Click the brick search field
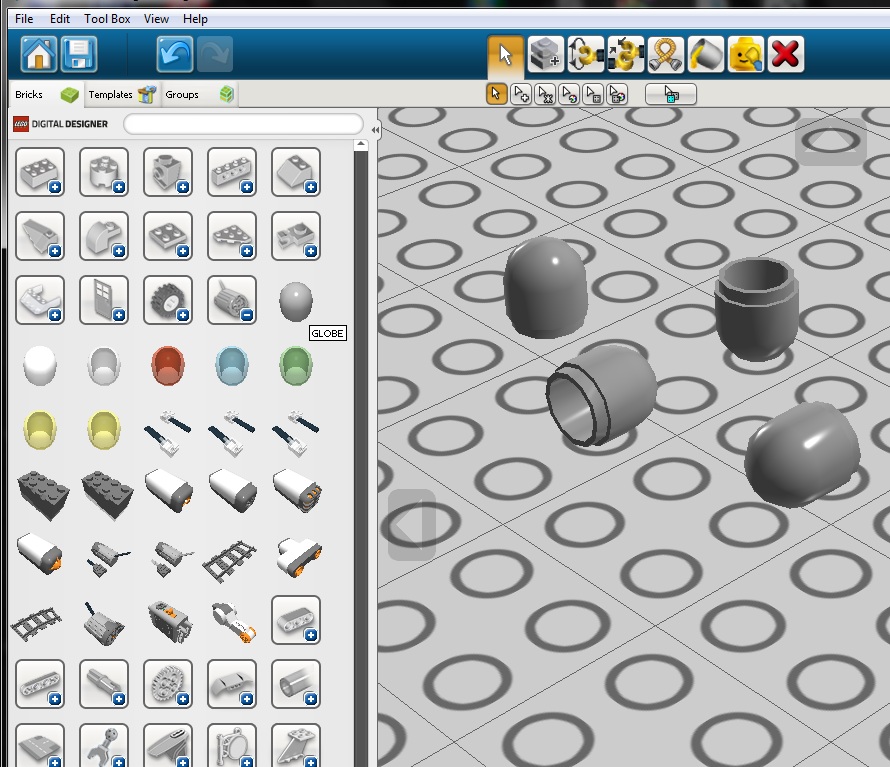Image resolution: width=890 pixels, height=767 pixels. (x=243, y=124)
